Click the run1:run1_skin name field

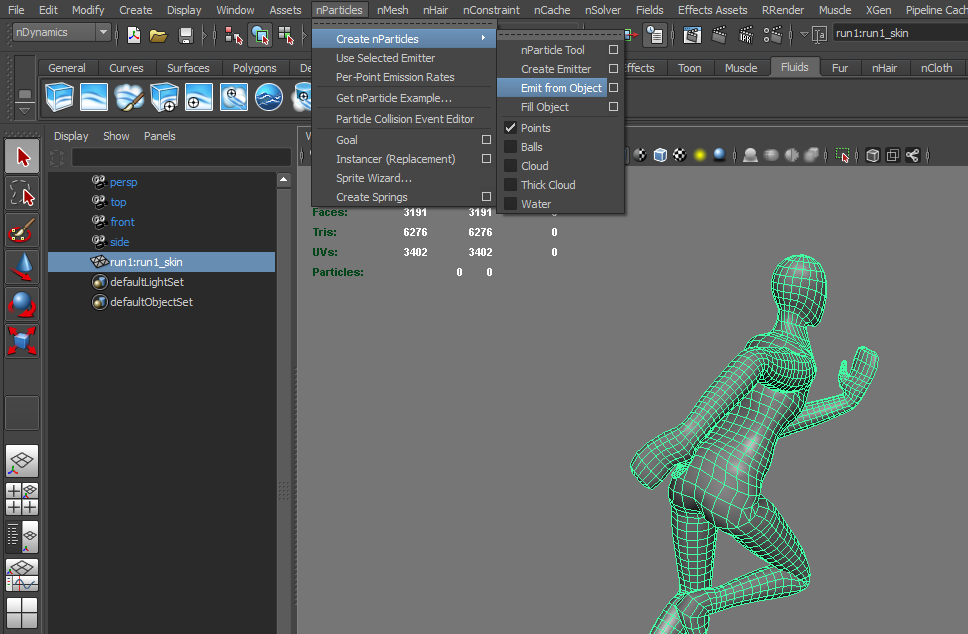tap(900, 33)
